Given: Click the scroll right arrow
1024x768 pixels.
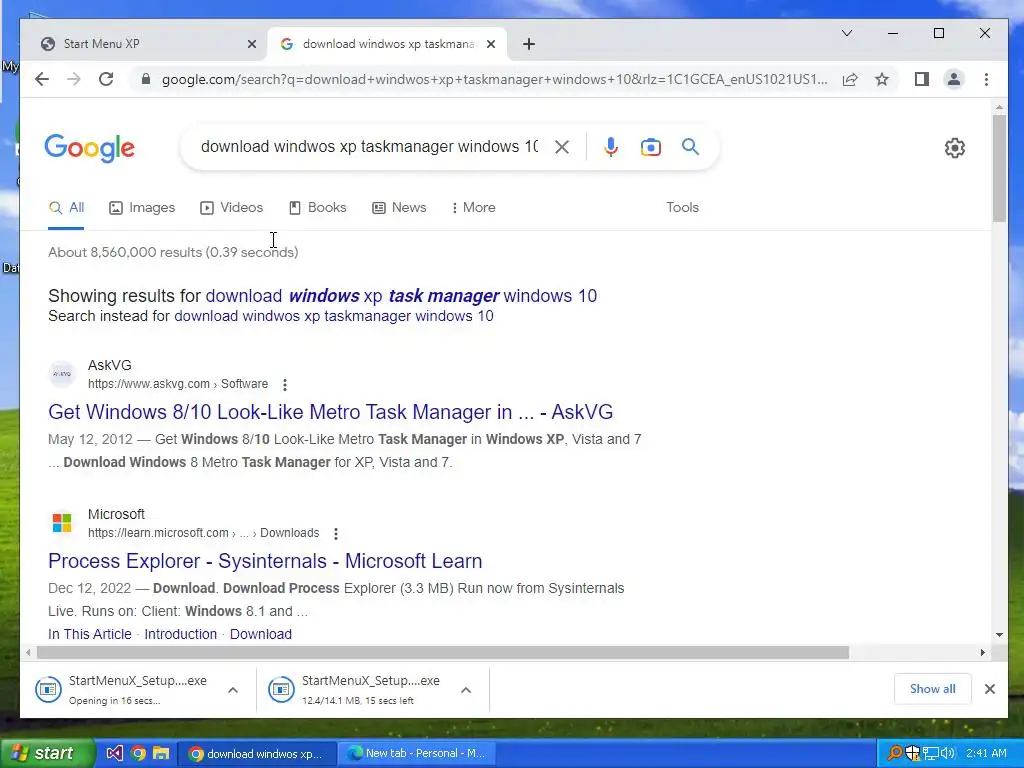Looking at the screenshot, I should pyautogui.click(x=983, y=652).
